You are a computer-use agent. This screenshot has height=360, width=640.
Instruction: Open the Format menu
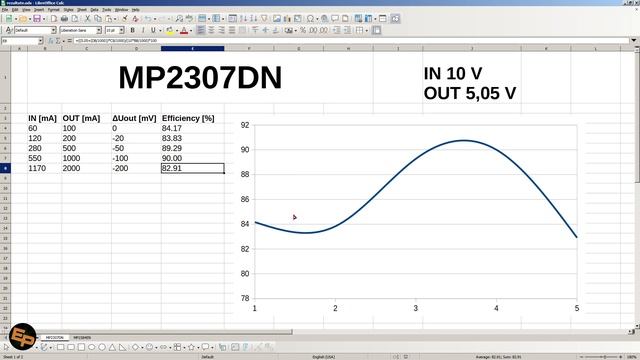click(53, 9)
